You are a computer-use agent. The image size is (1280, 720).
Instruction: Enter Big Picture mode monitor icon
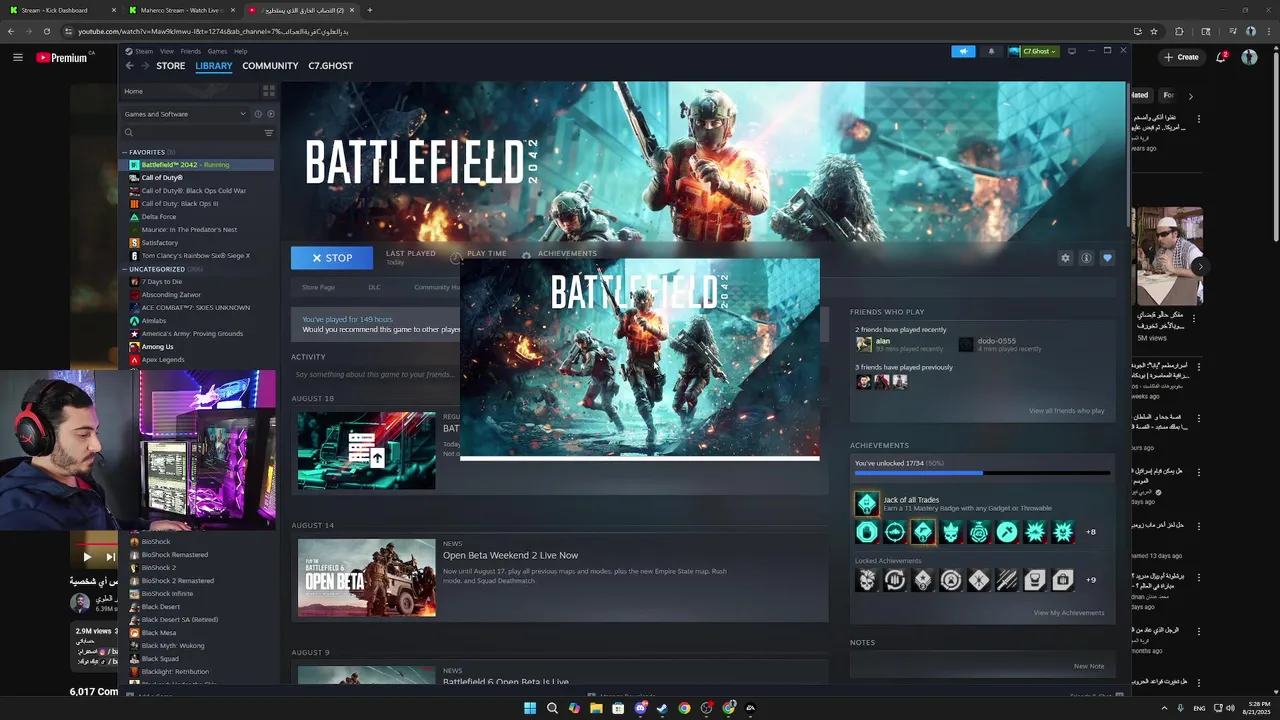1072,51
